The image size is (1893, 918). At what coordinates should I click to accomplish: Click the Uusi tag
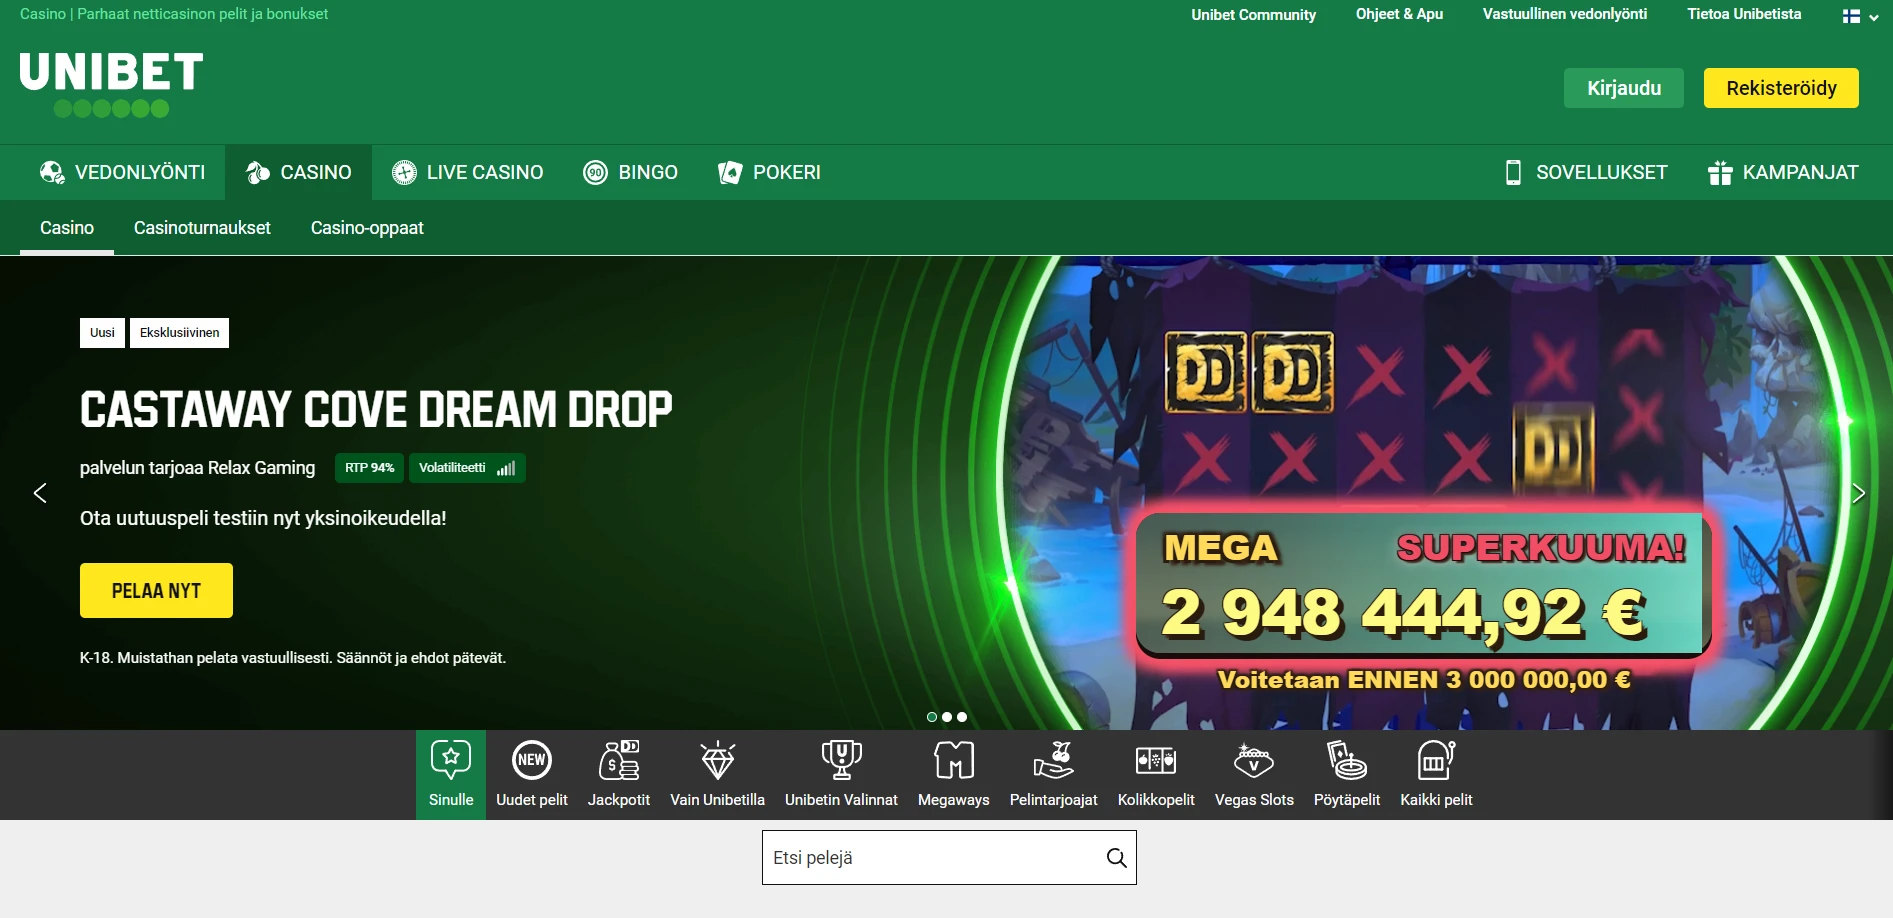[x=102, y=333]
